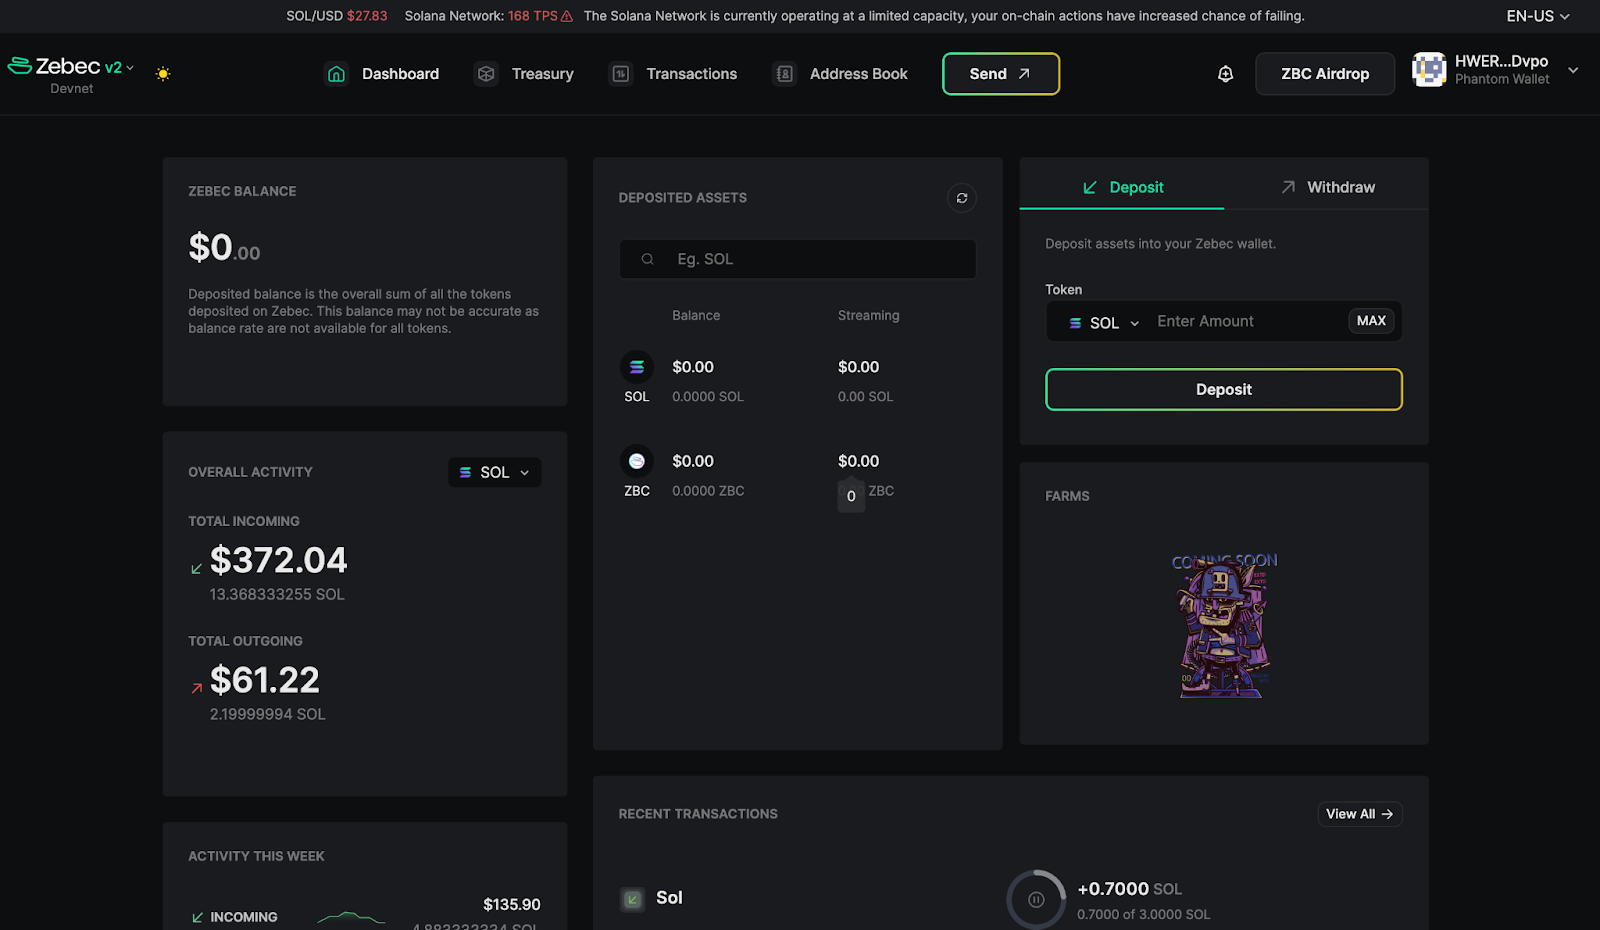Click the 0.00 SOL streaming amount
Viewport: 1600px width, 930px height.
click(x=866, y=397)
